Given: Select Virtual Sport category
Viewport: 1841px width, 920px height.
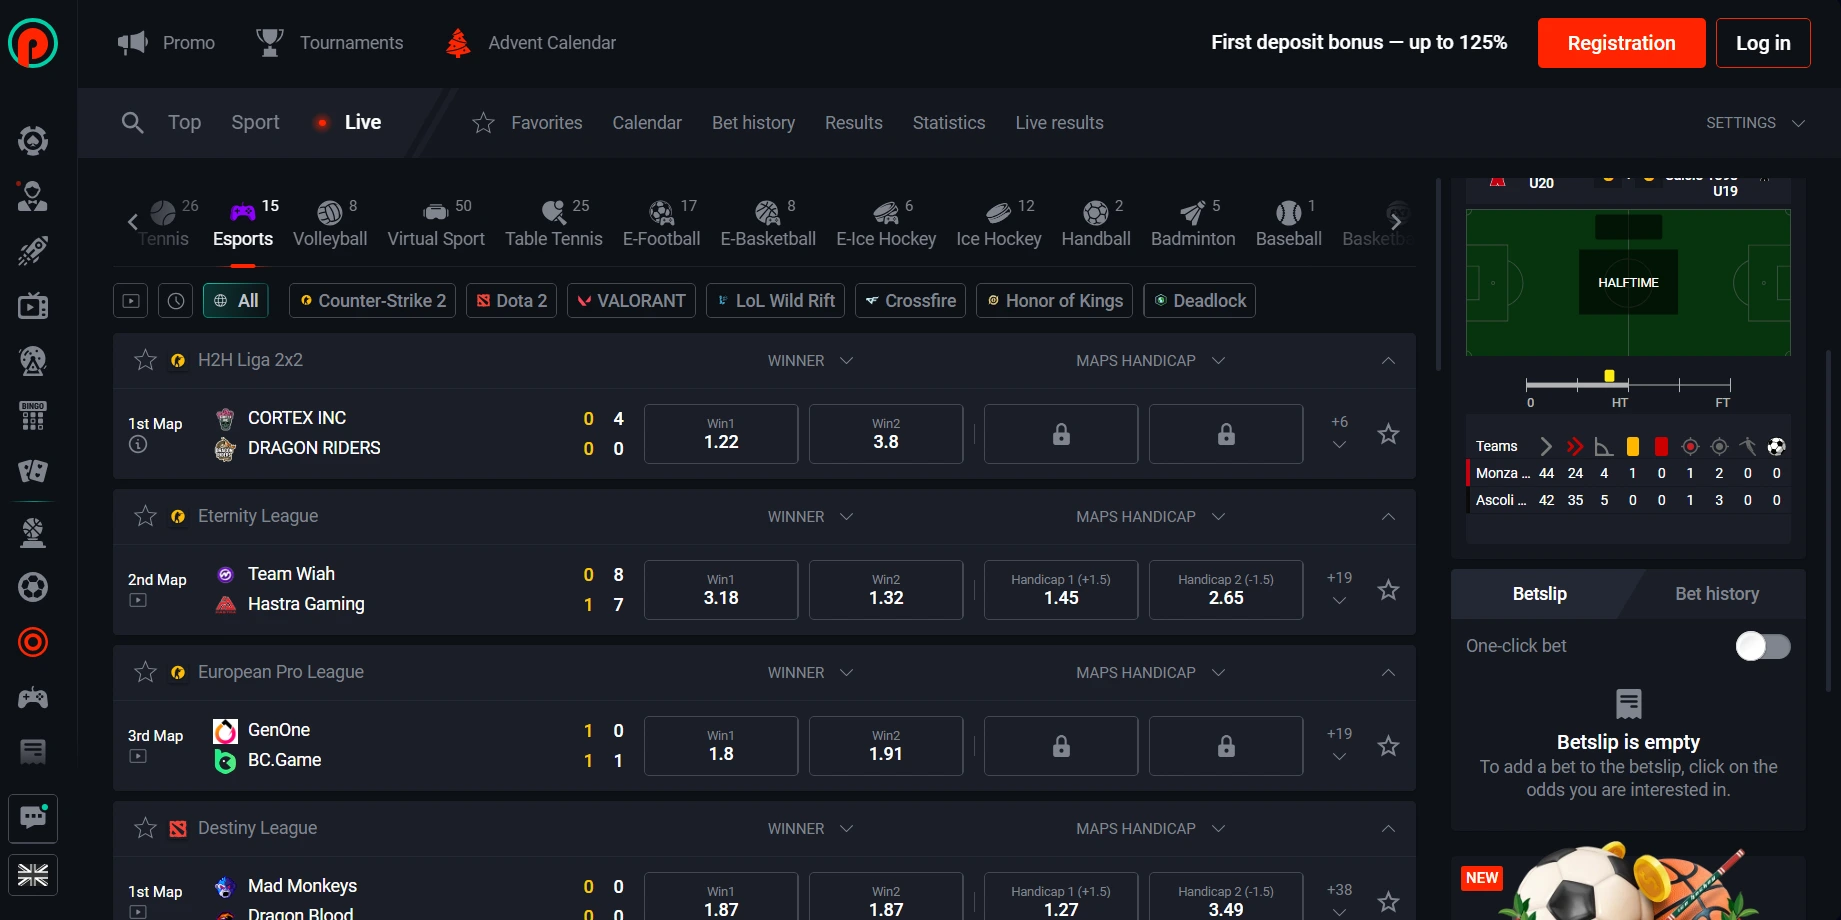Looking at the screenshot, I should [x=436, y=224].
